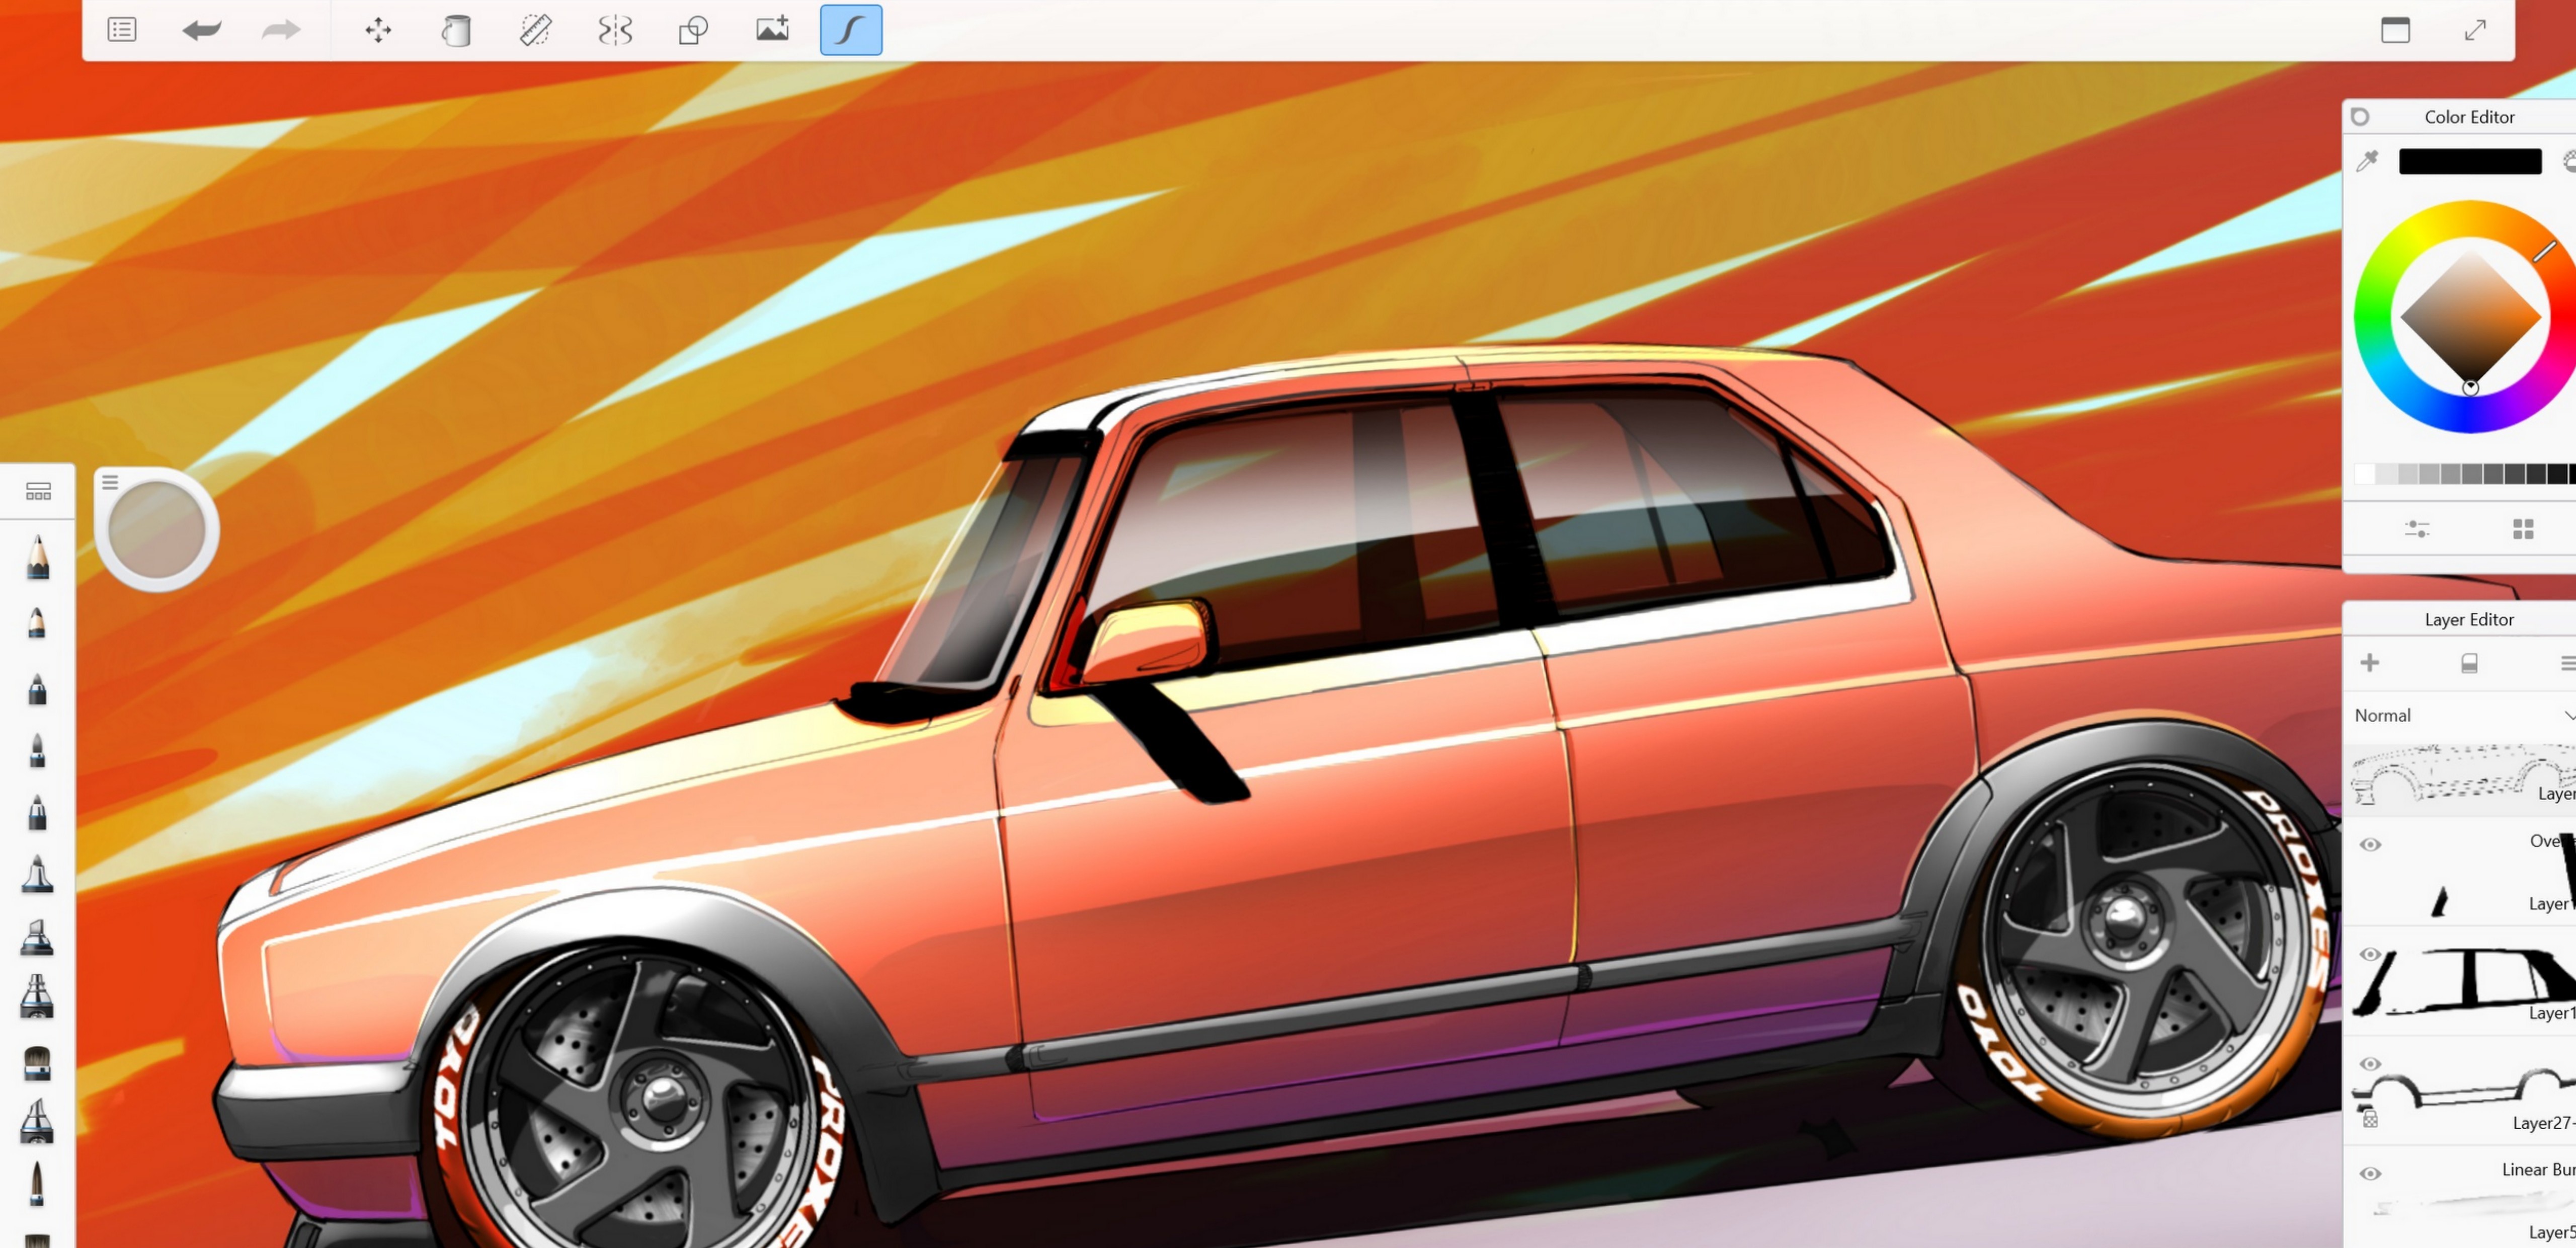Select the eyedropper color picker
Screen dimensions: 2576x1248
(2366, 161)
